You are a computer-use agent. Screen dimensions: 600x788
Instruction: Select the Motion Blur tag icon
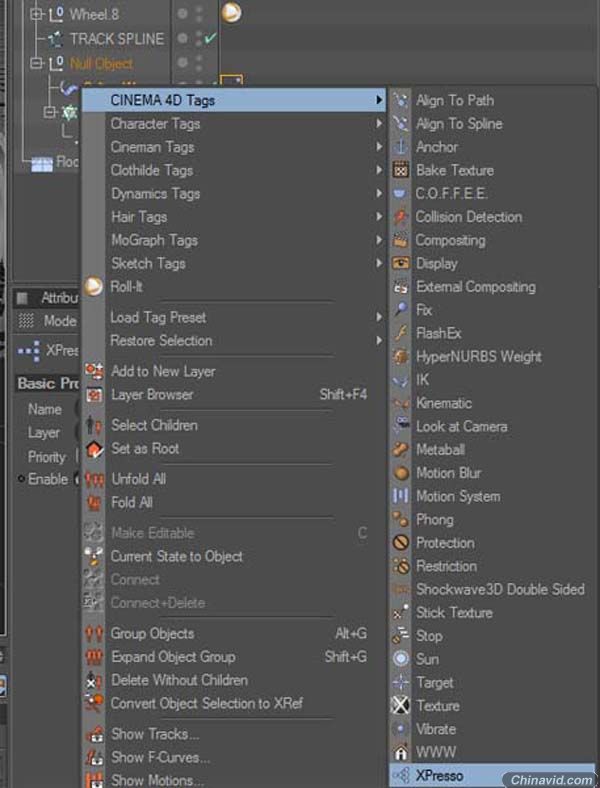click(x=401, y=473)
